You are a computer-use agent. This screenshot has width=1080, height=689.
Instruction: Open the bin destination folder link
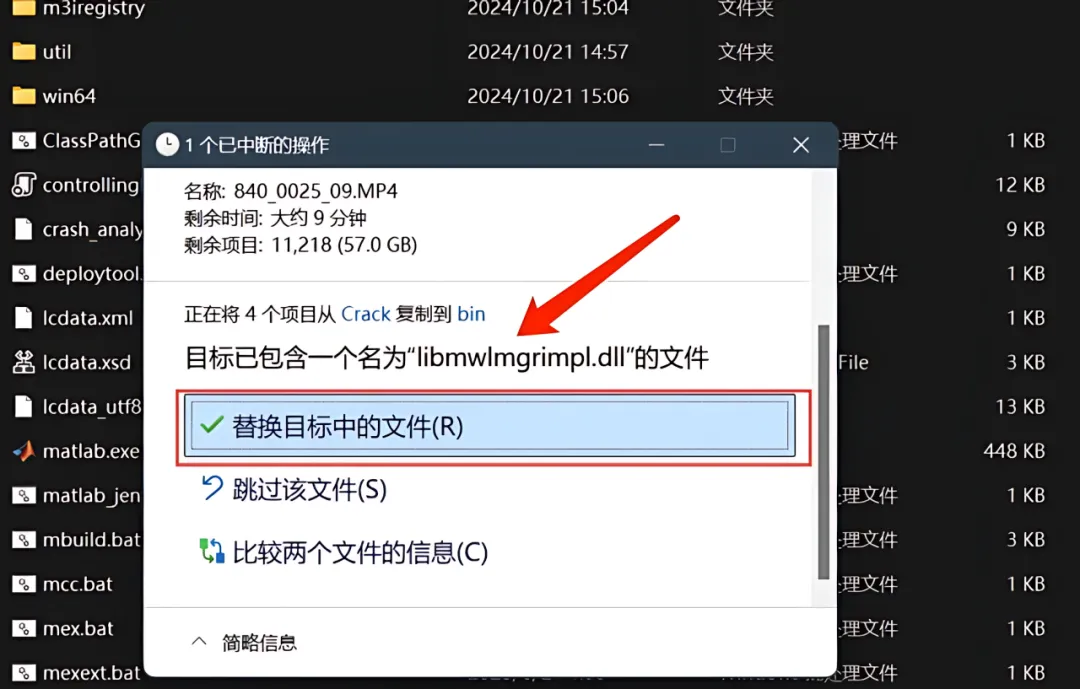471,314
